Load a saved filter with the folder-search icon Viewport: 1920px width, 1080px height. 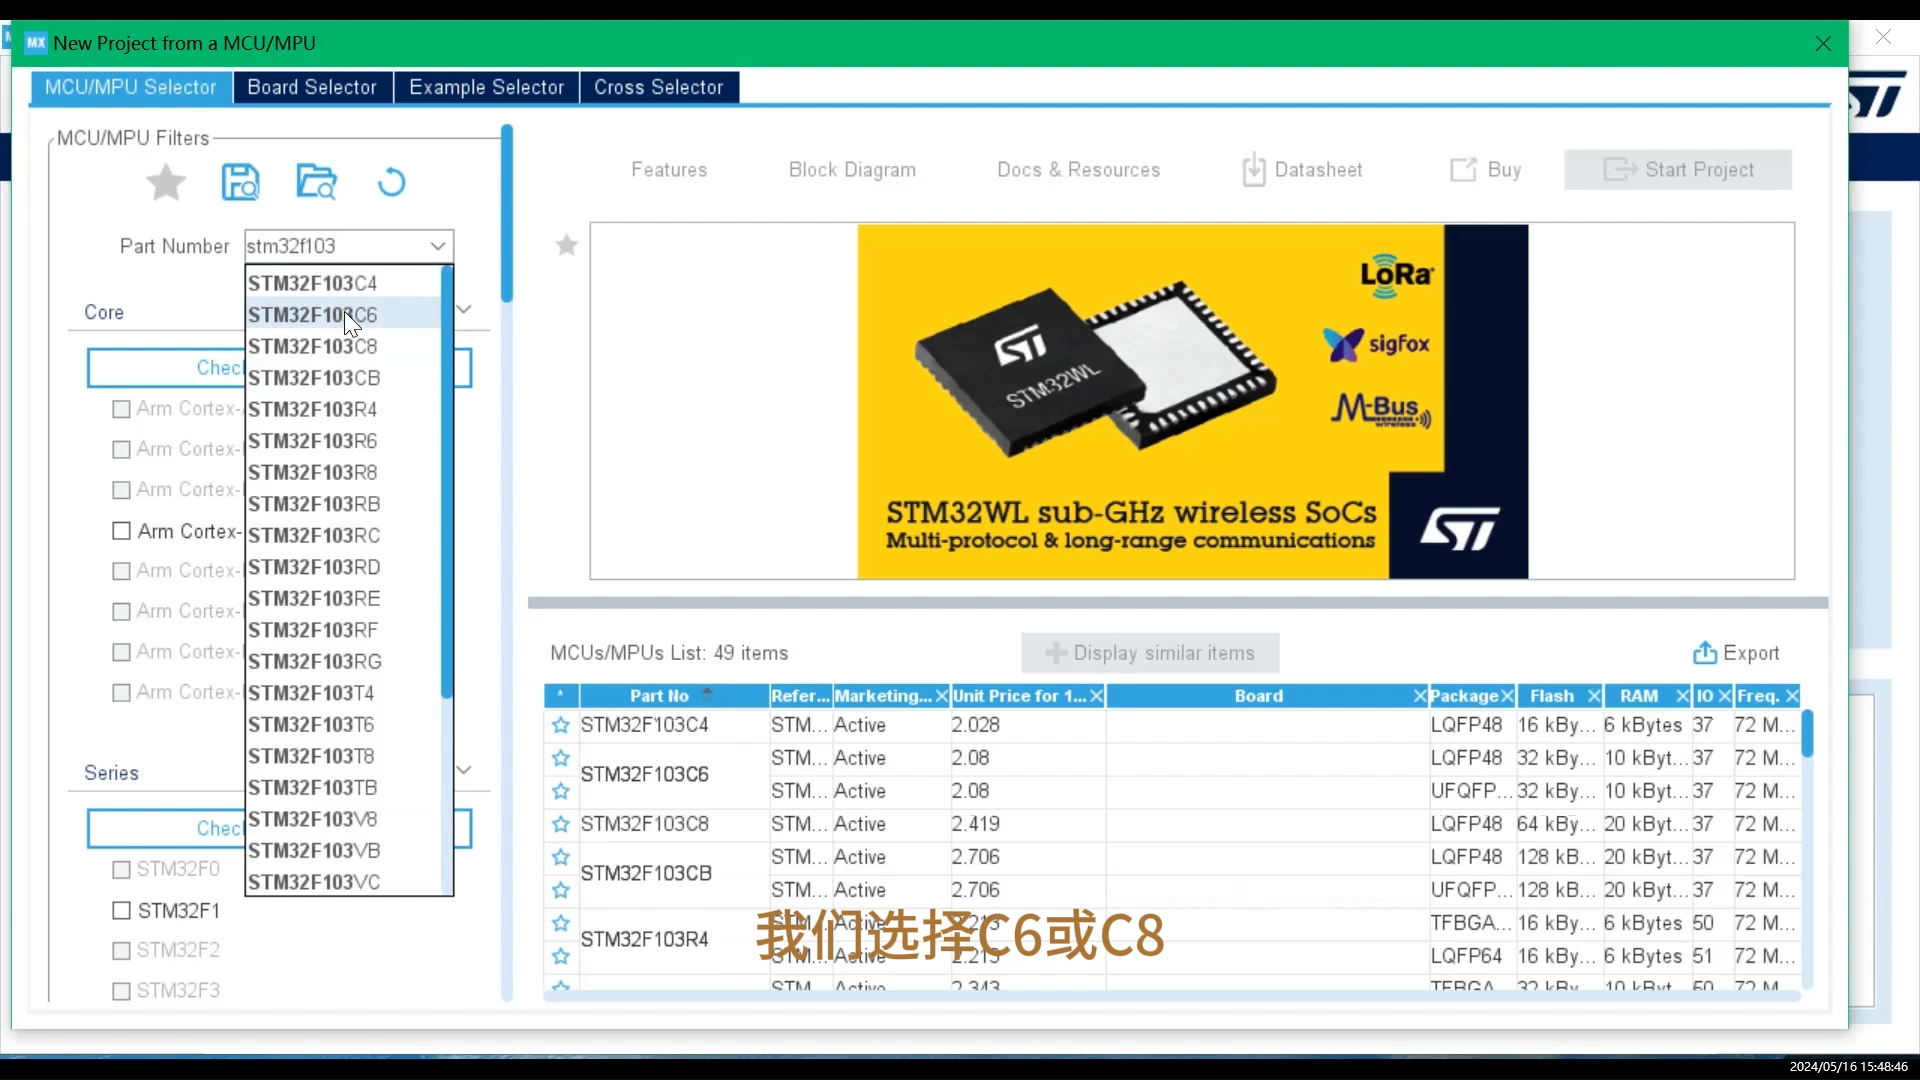[316, 182]
